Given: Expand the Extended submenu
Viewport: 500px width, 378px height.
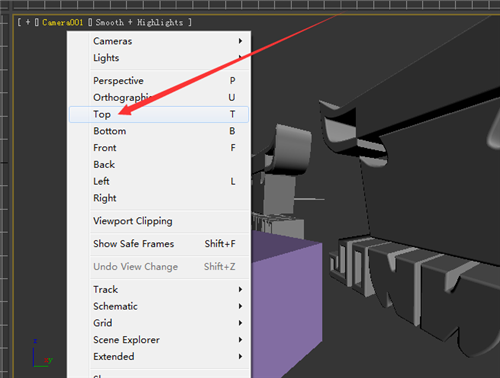Looking at the screenshot, I should pyautogui.click(x=159, y=357).
